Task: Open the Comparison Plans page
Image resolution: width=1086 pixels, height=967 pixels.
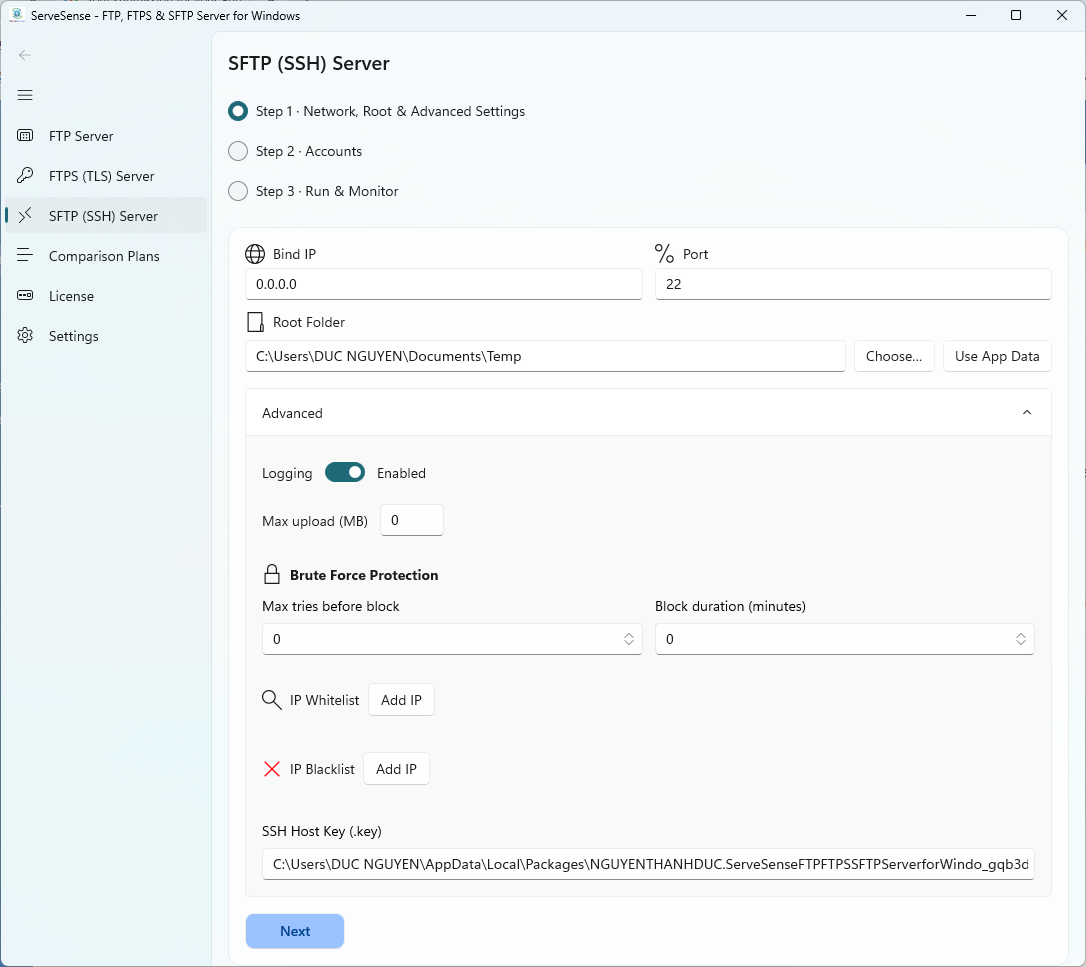Action: 106,256
